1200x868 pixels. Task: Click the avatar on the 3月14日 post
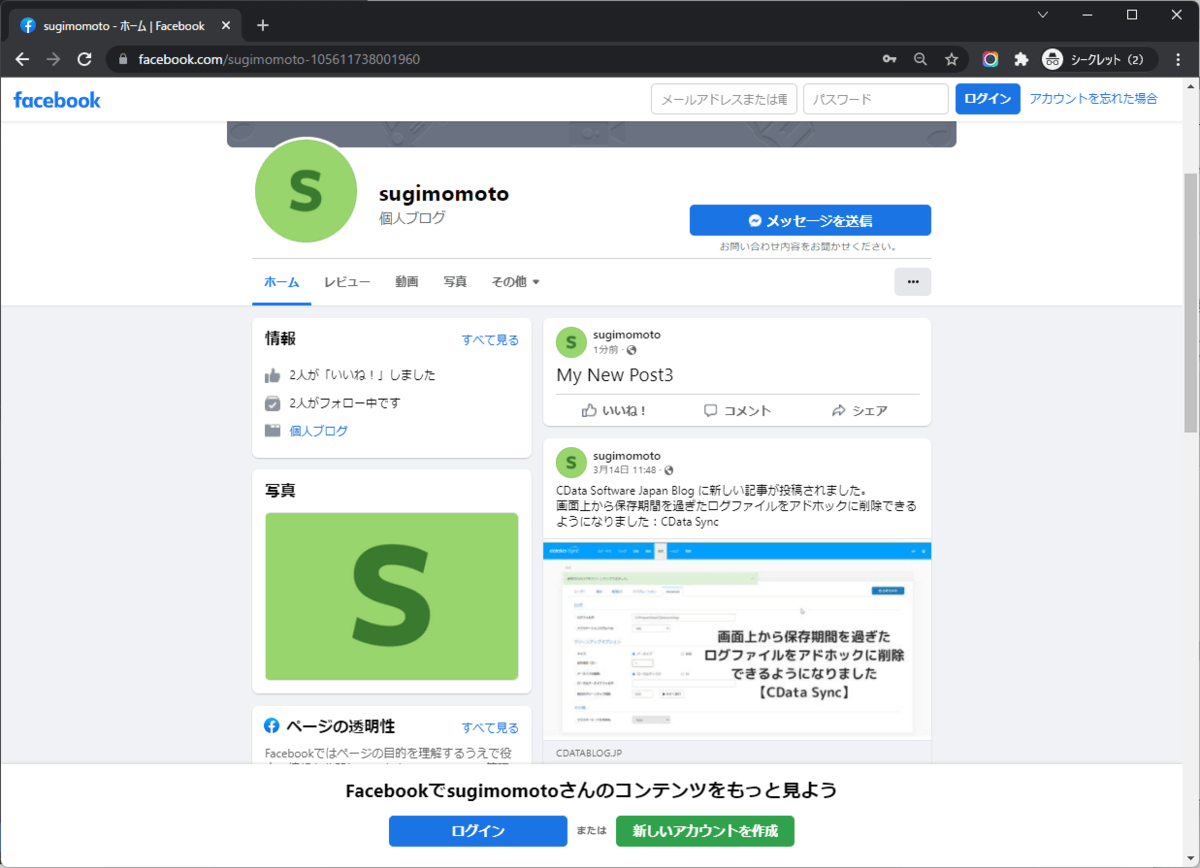(571, 462)
